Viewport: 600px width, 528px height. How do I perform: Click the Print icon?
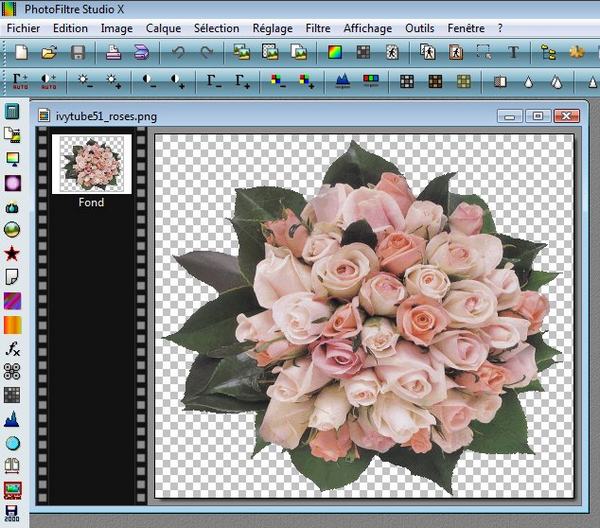(x=114, y=52)
